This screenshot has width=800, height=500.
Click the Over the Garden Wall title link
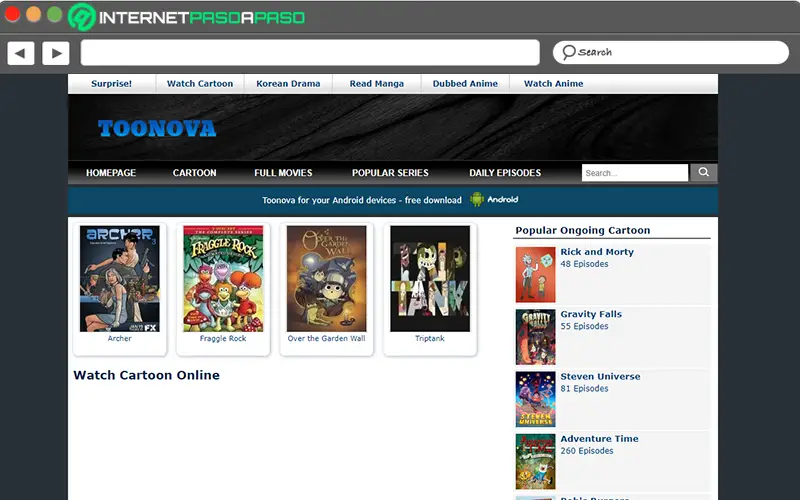pos(327,338)
